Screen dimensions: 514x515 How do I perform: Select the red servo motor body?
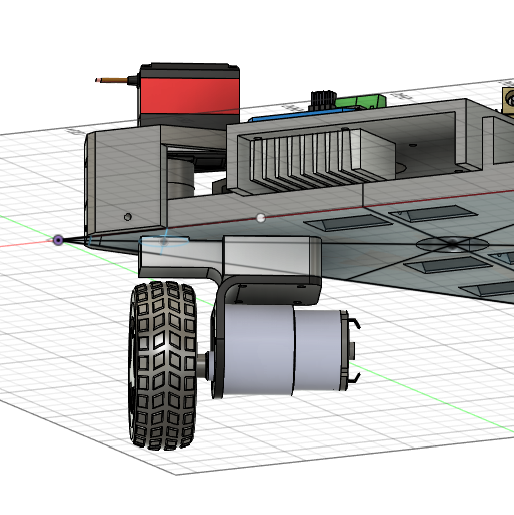pyautogui.click(x=189, y=96)
